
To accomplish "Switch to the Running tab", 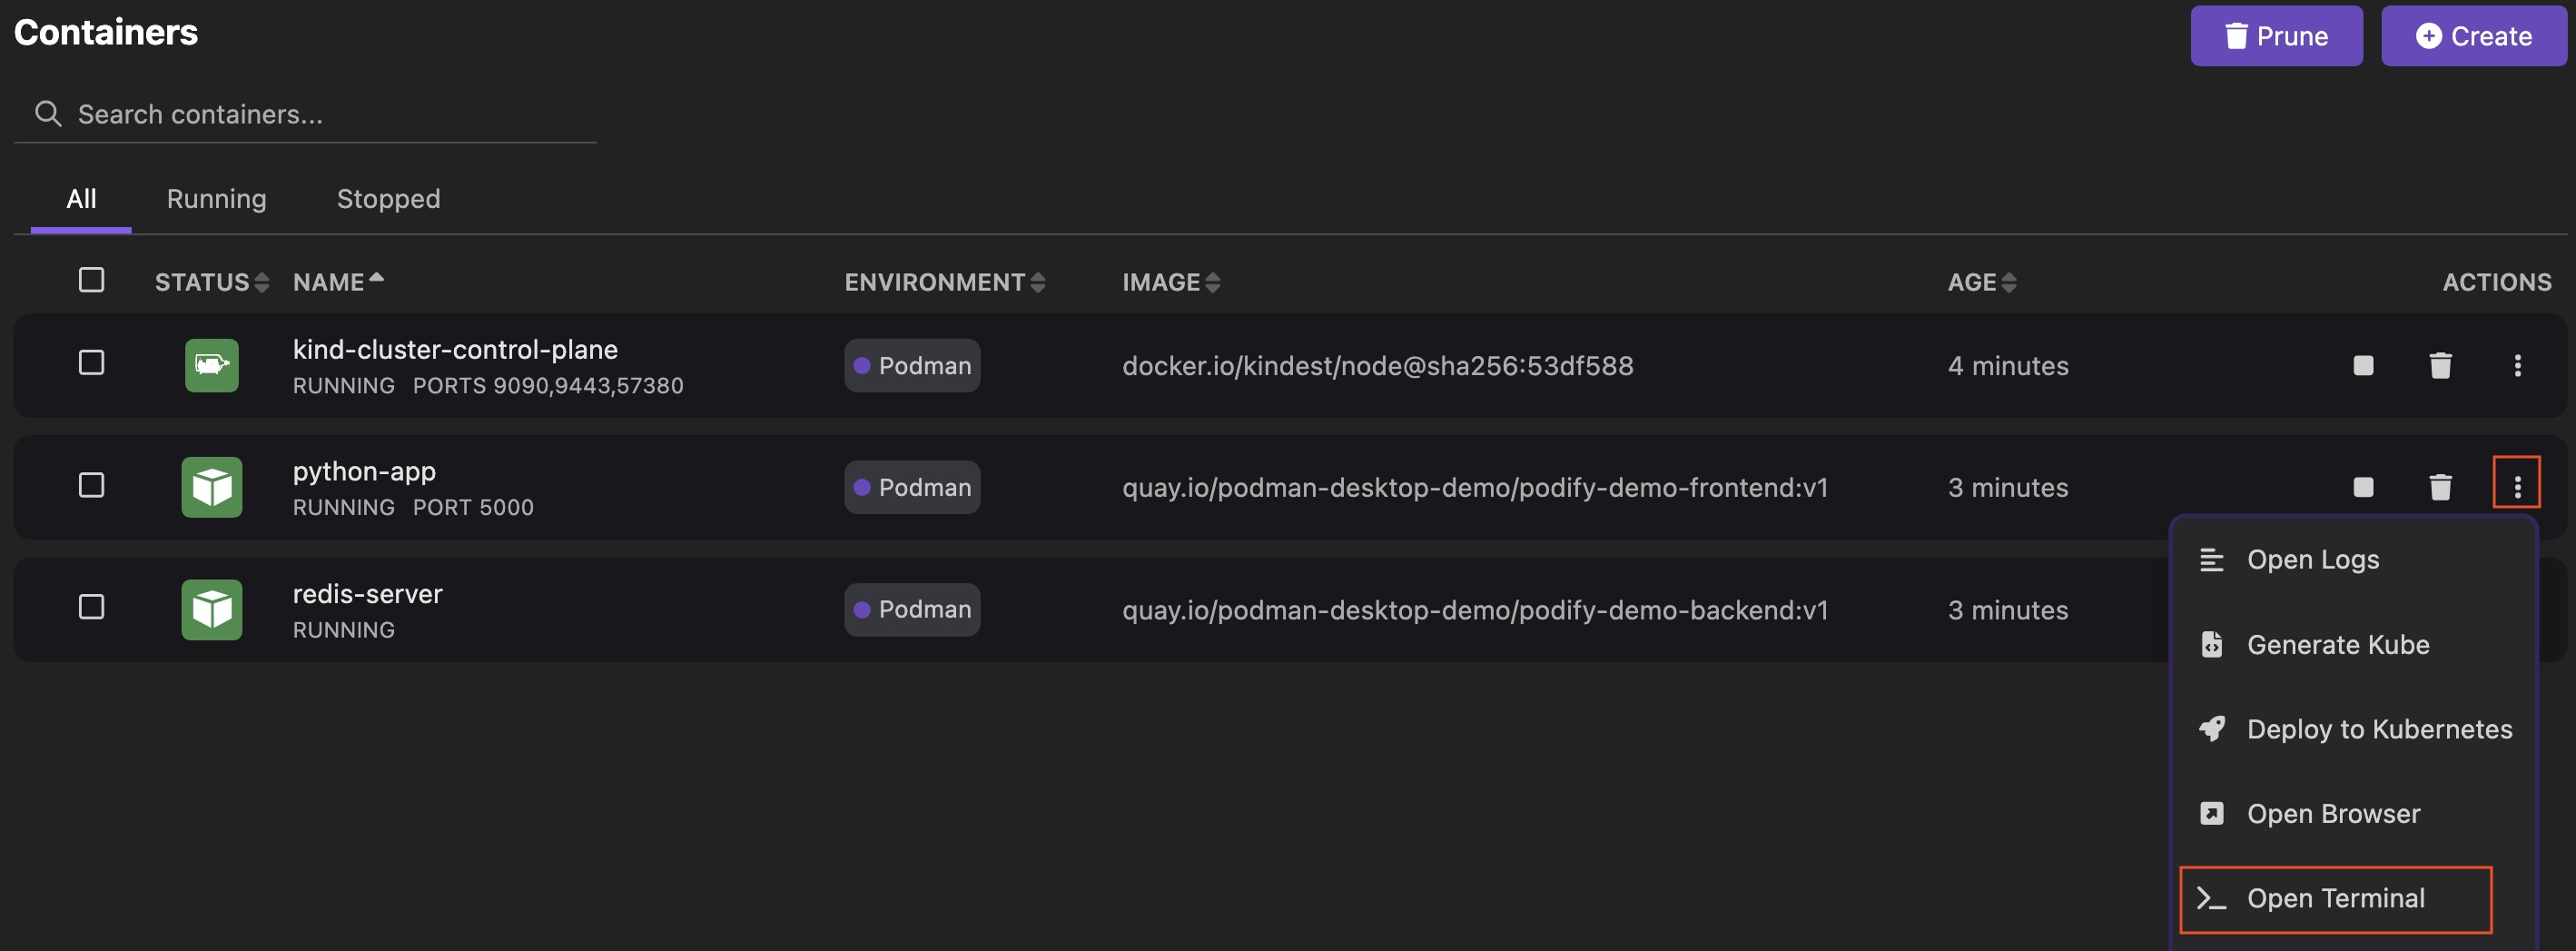I will pyautogui.click(x=216, y=199).
